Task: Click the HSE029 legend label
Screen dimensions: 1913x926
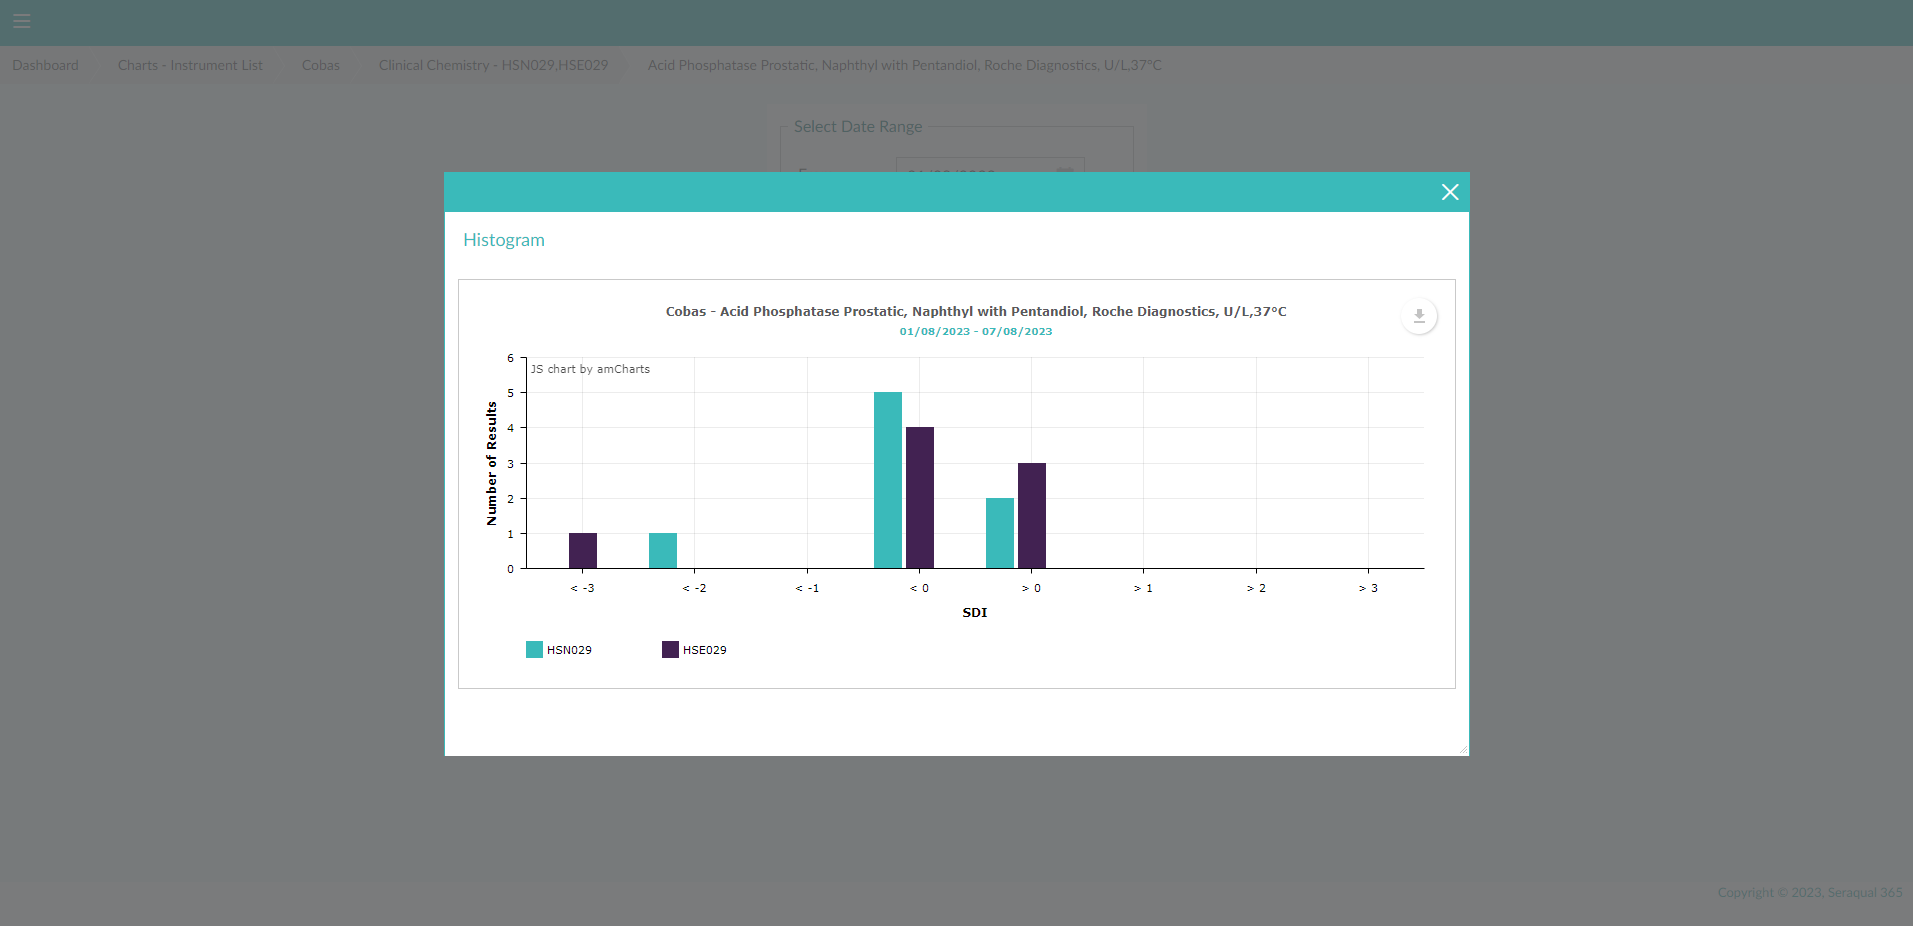Action: [x=705, y=650]
